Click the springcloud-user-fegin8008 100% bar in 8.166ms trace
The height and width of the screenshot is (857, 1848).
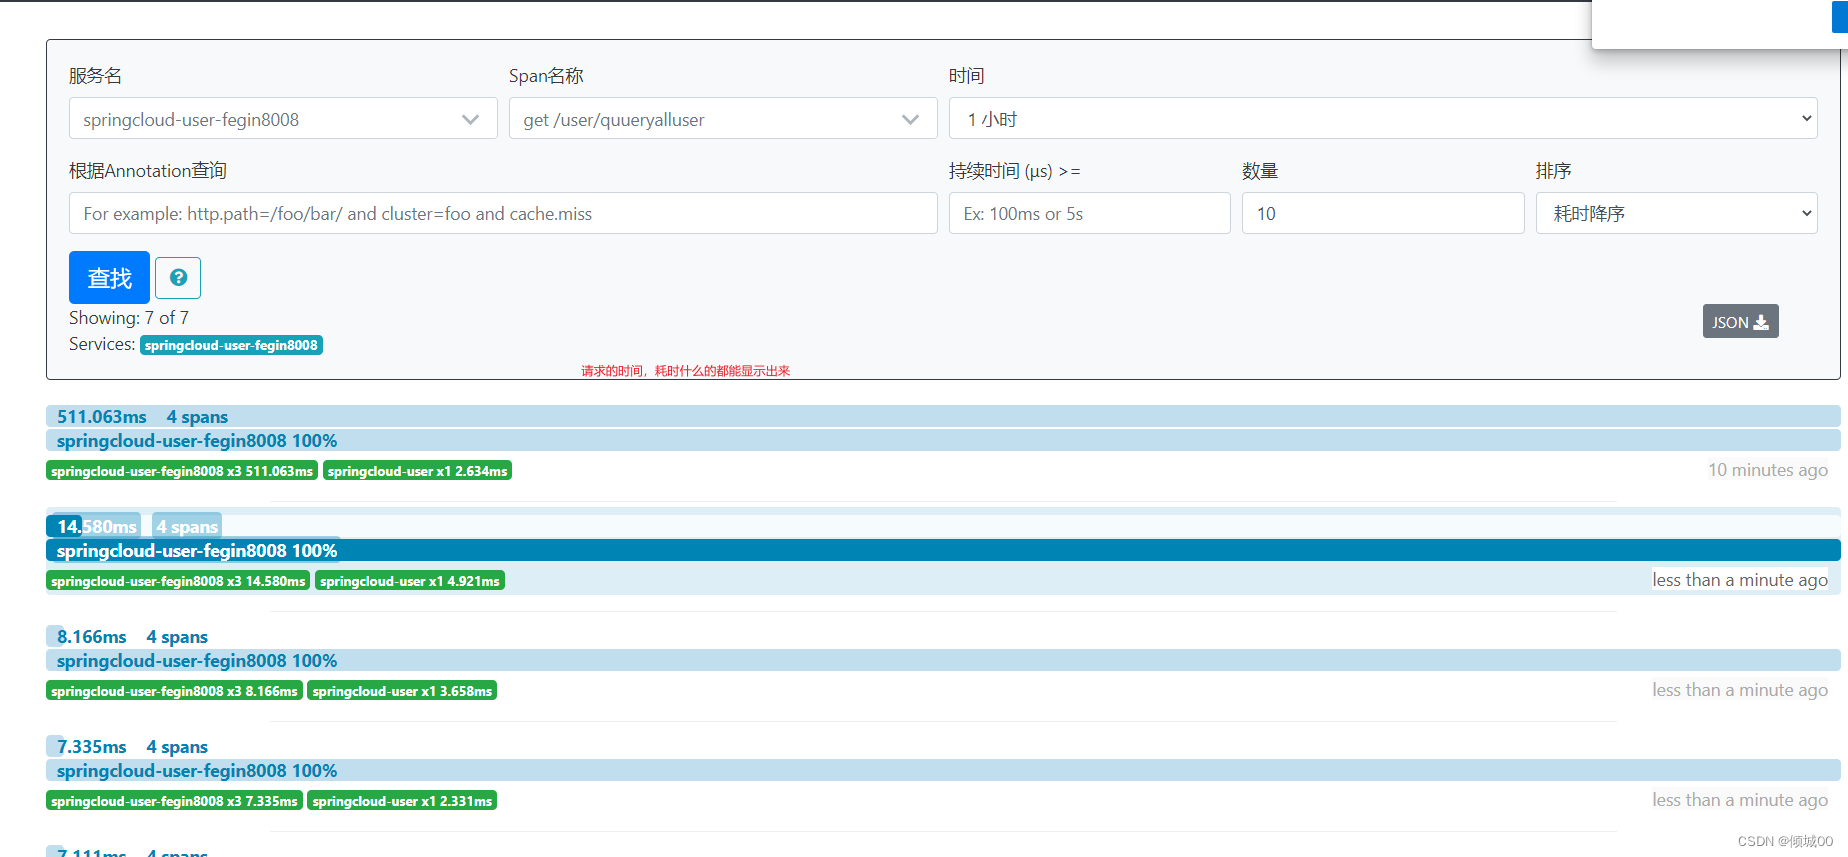(x=943, y=660)
